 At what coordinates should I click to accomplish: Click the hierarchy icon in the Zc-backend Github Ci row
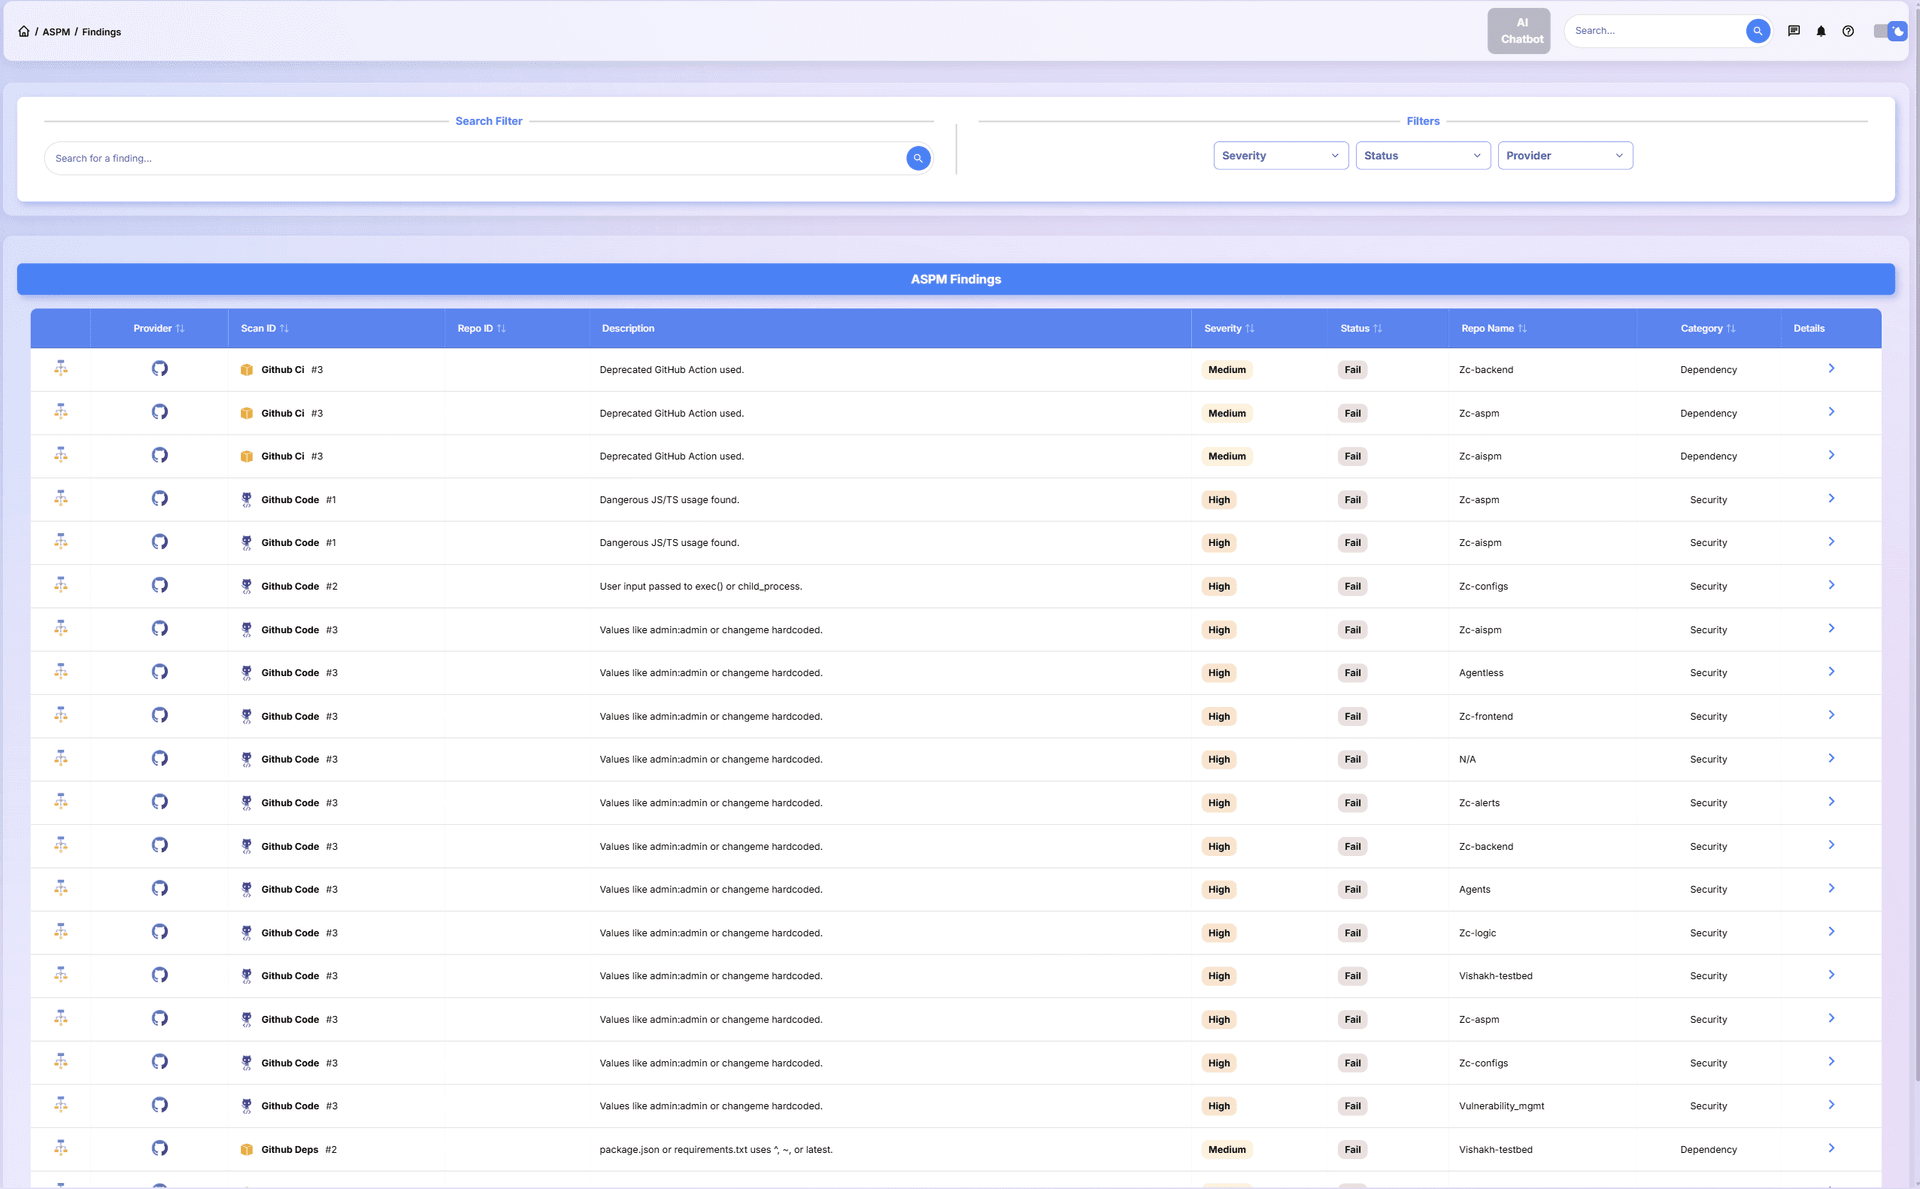coord(61,368)
